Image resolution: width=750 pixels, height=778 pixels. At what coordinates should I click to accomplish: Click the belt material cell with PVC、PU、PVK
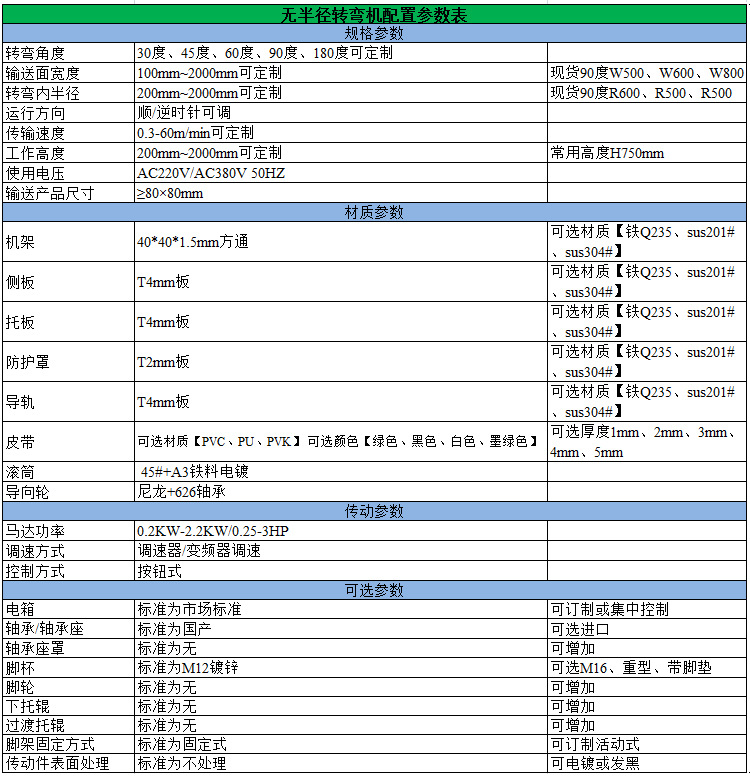pyautogui.click(x=339, y=441)
